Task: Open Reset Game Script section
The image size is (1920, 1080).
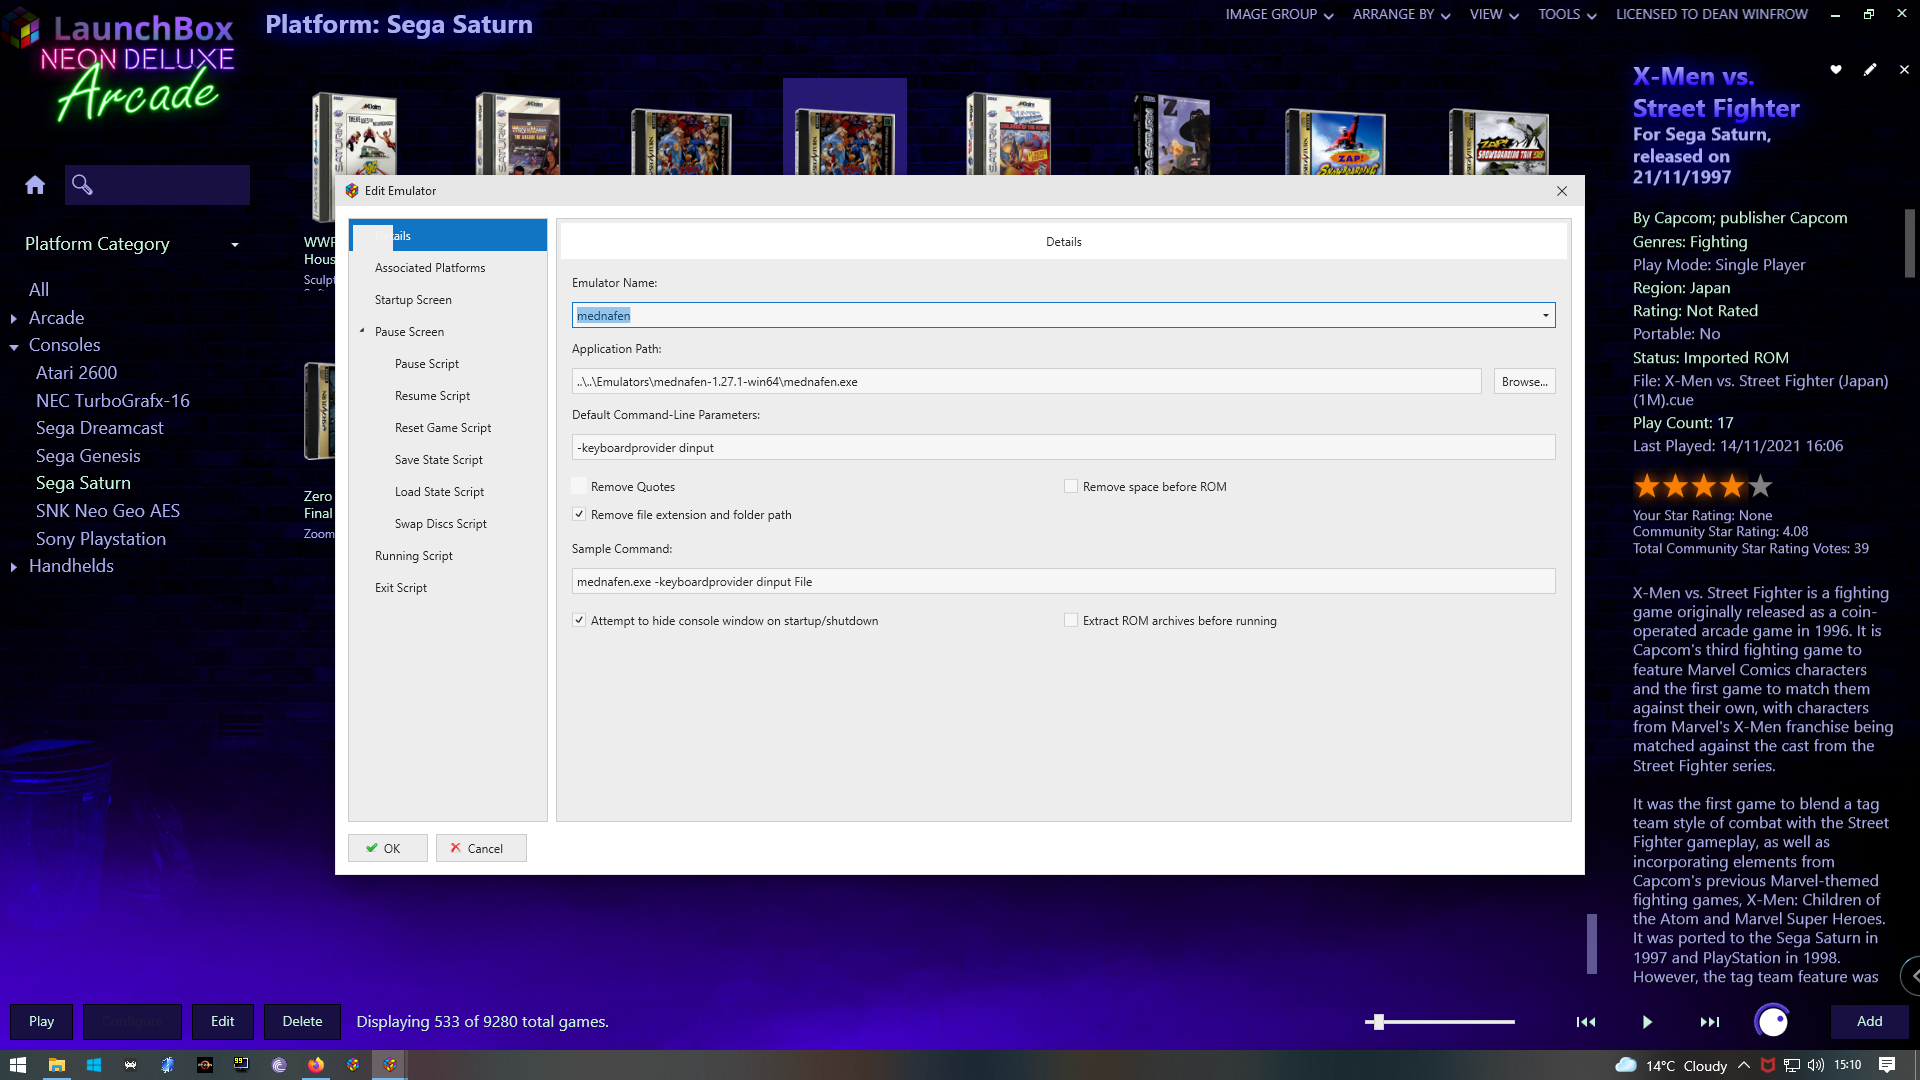Action: 443,428
